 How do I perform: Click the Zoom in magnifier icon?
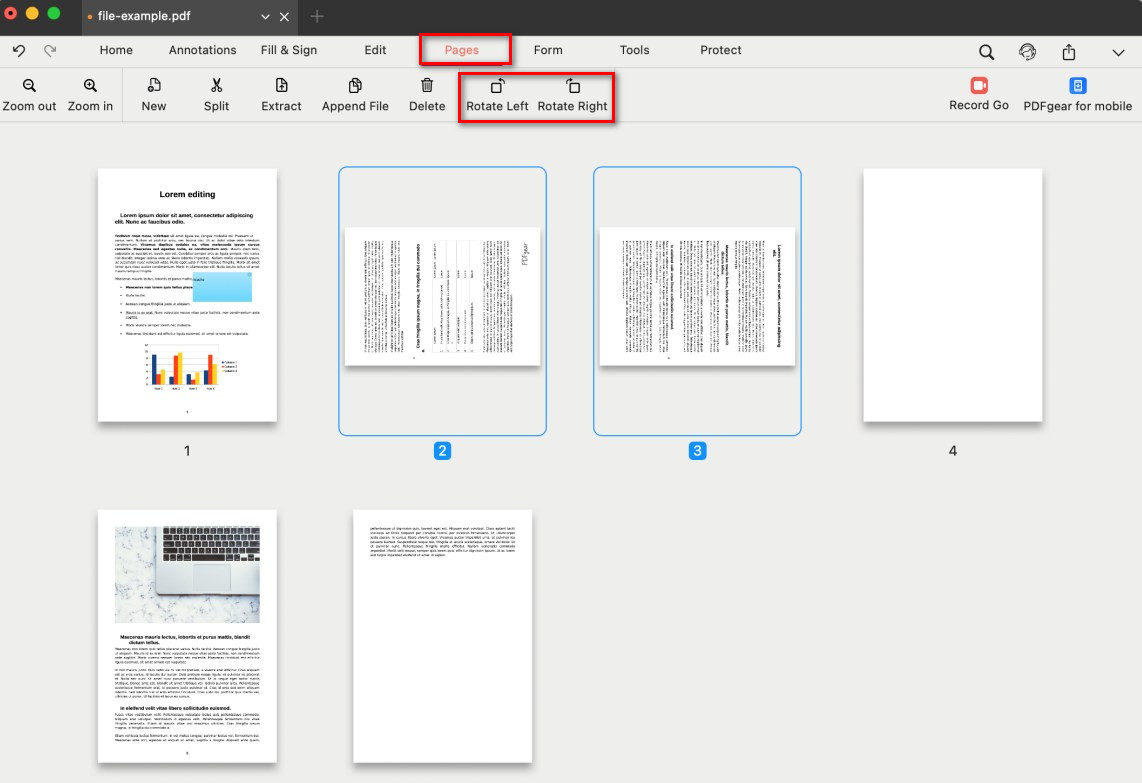click(90, 87)
